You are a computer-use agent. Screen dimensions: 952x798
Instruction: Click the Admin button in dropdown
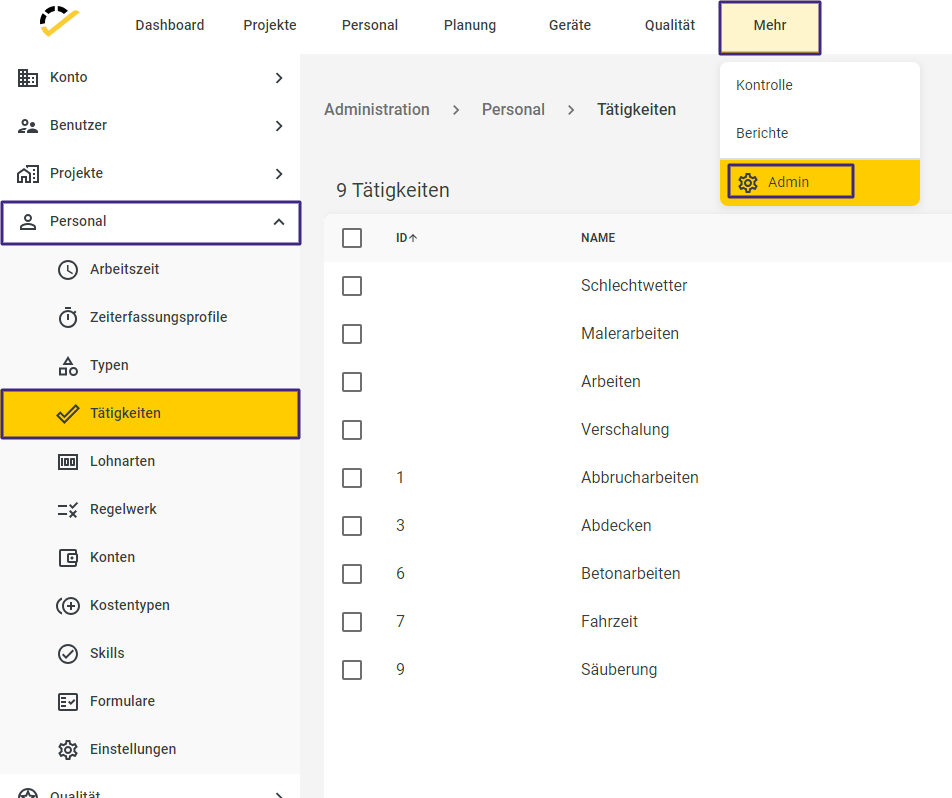click(x=790, y=182)
